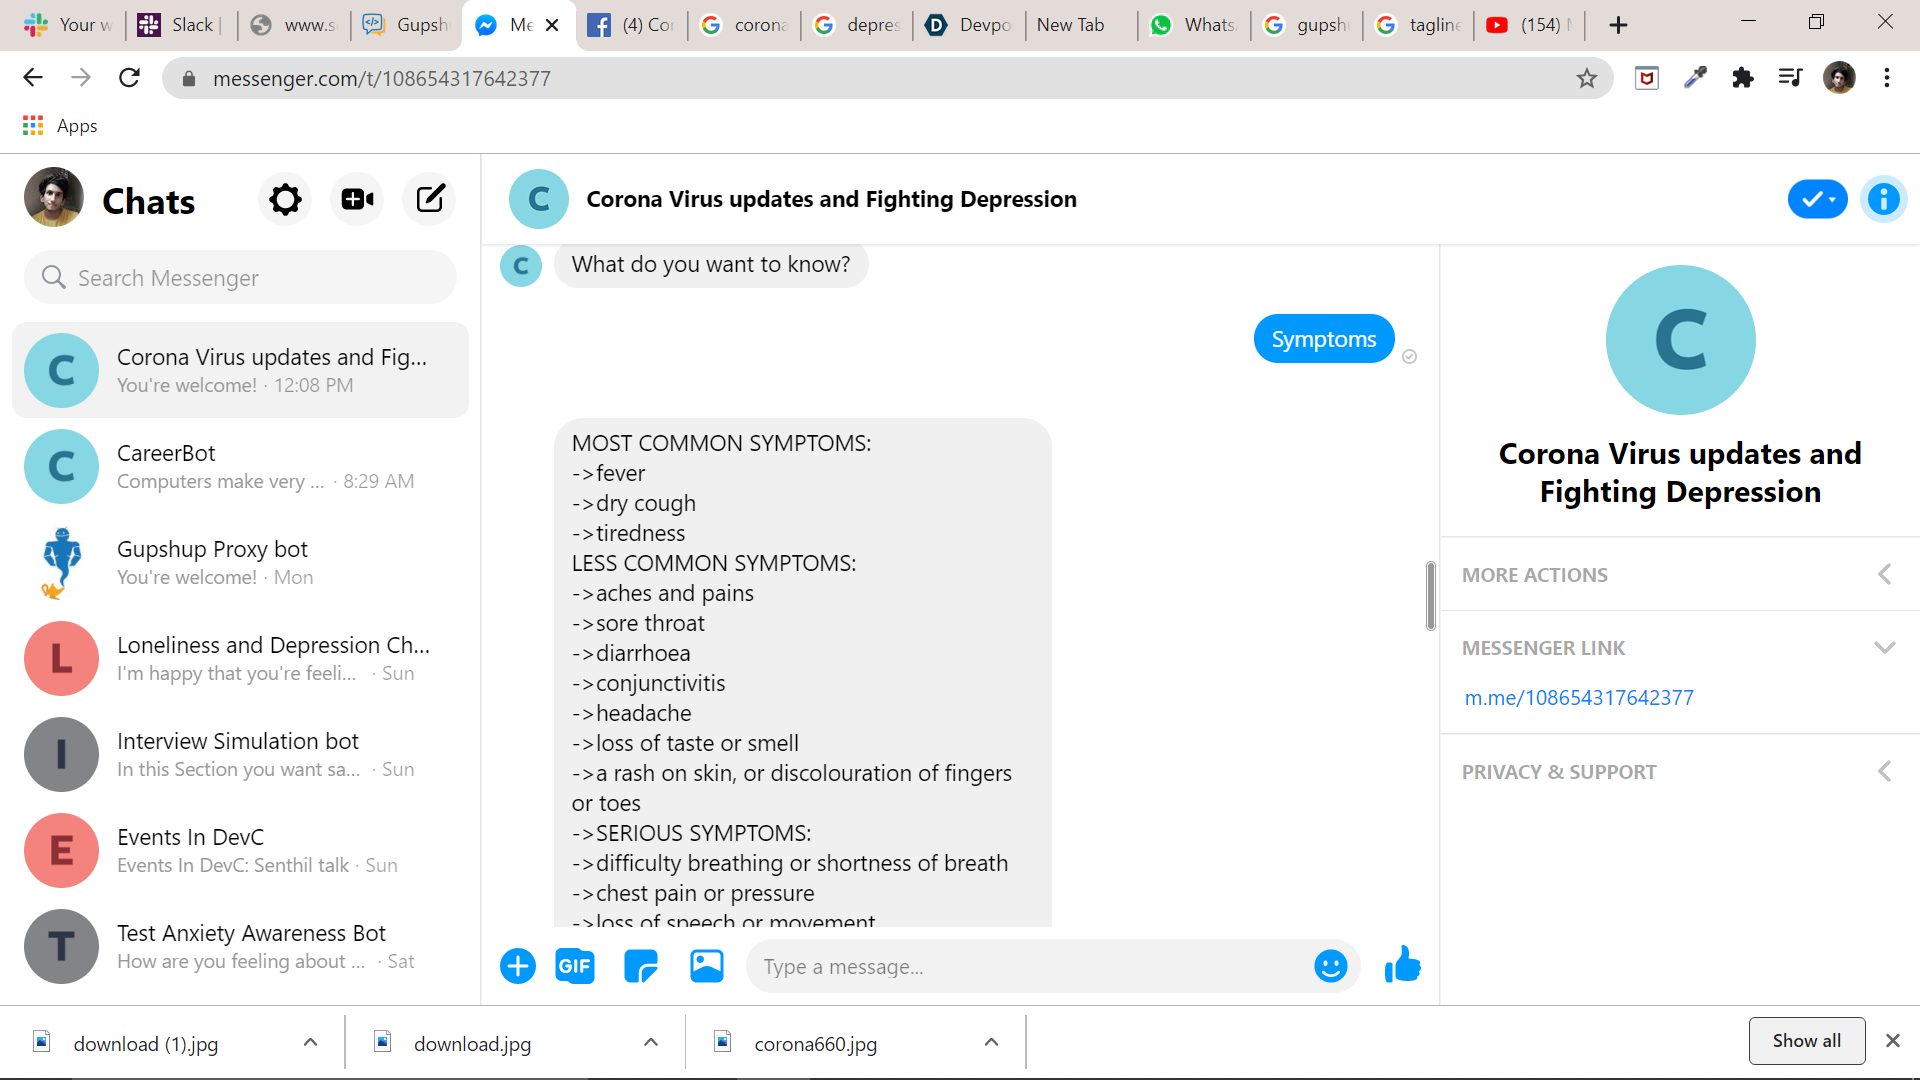Screen dimensions: 1920x1080
Task: Open Messenger settings gear icon
Action: coord(285,199)
